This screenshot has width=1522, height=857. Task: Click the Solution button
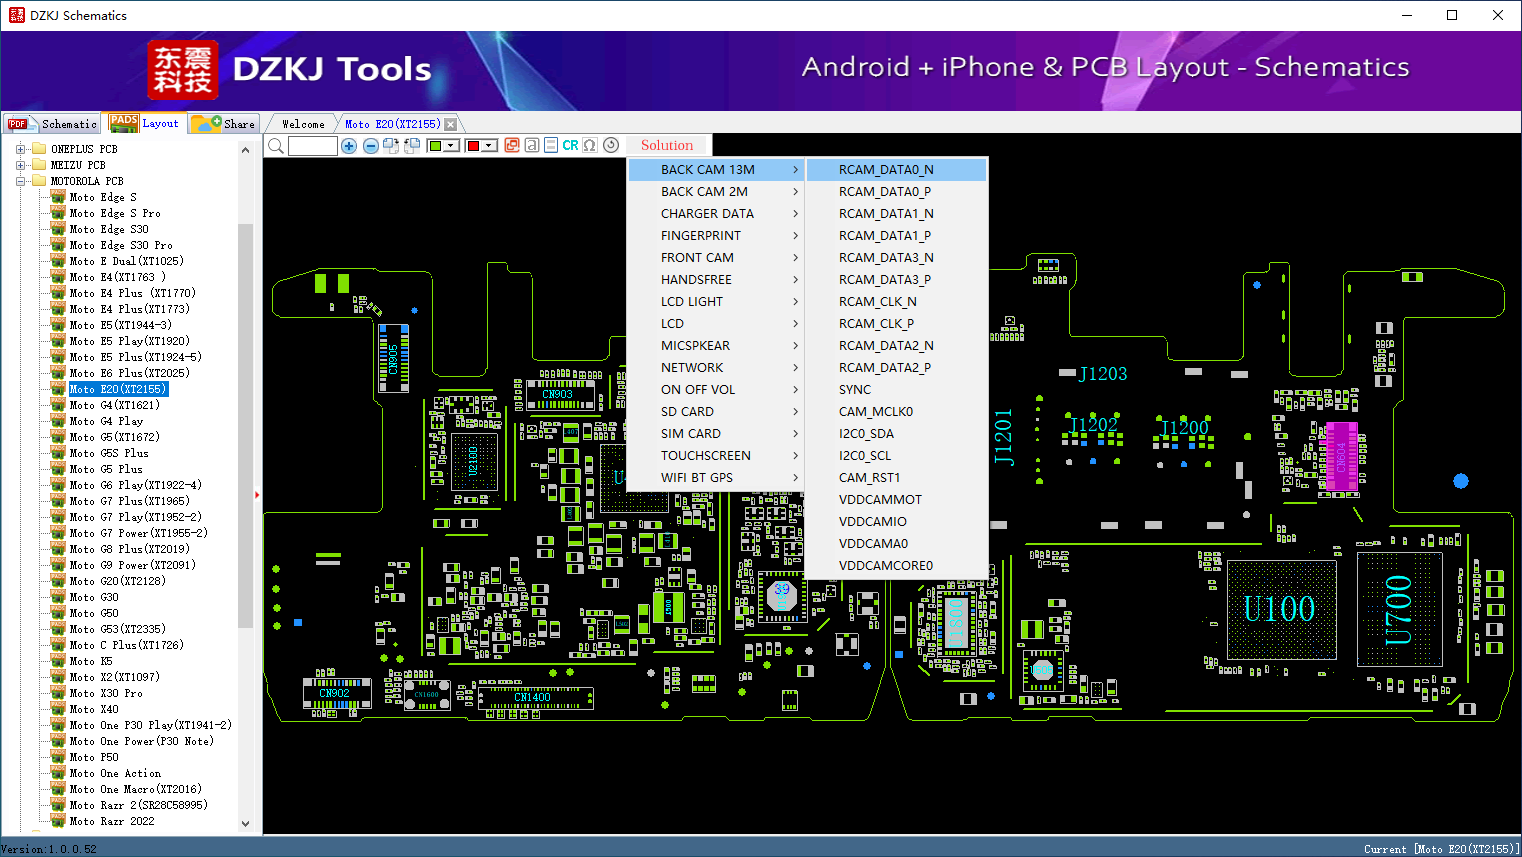(667, 146)
